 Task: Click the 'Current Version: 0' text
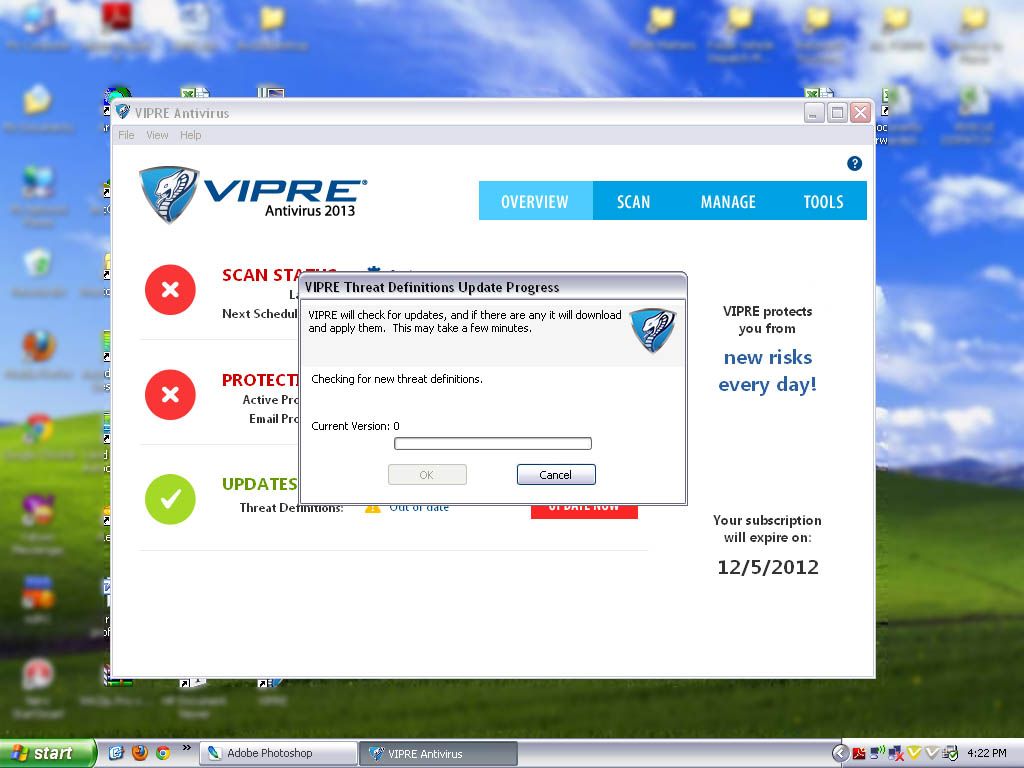coord(355,426)
